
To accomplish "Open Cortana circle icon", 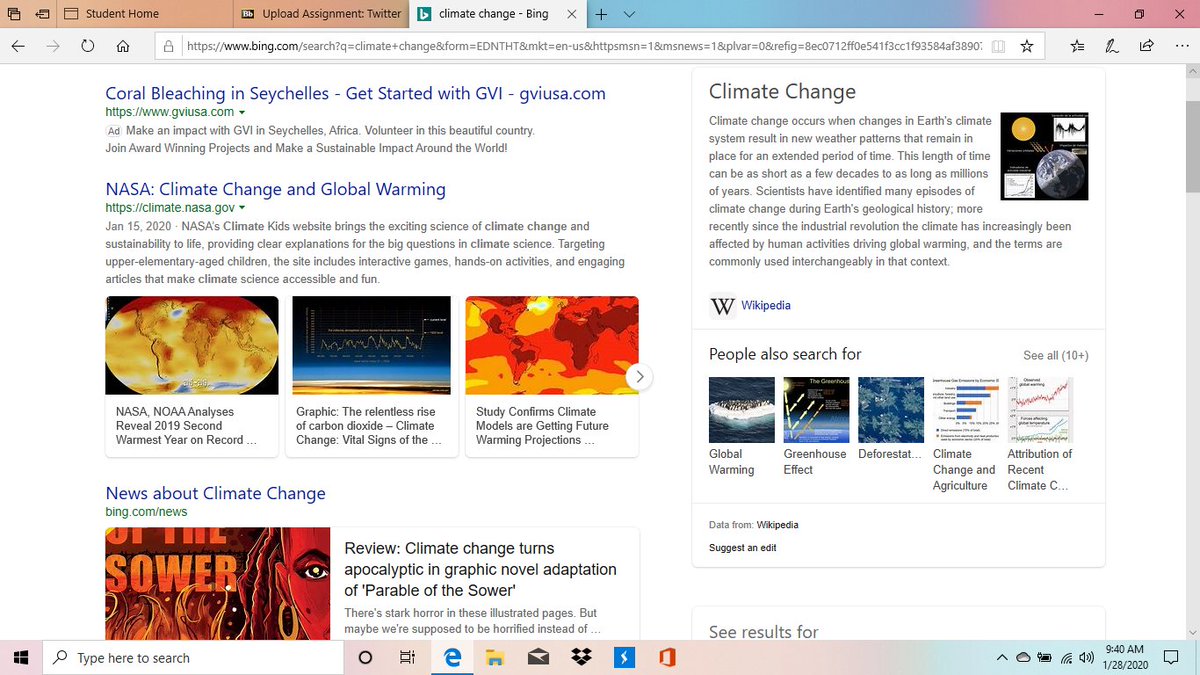I will tap(365, 657).
